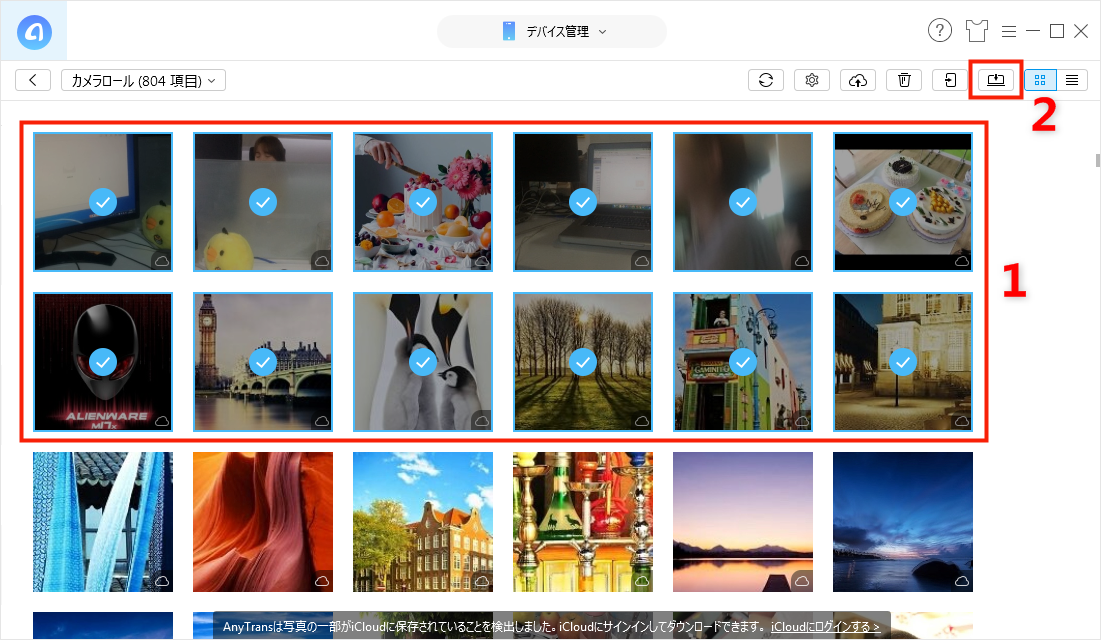Send selected photos to PC icon

pyautogui.click(x=996, y=80)
